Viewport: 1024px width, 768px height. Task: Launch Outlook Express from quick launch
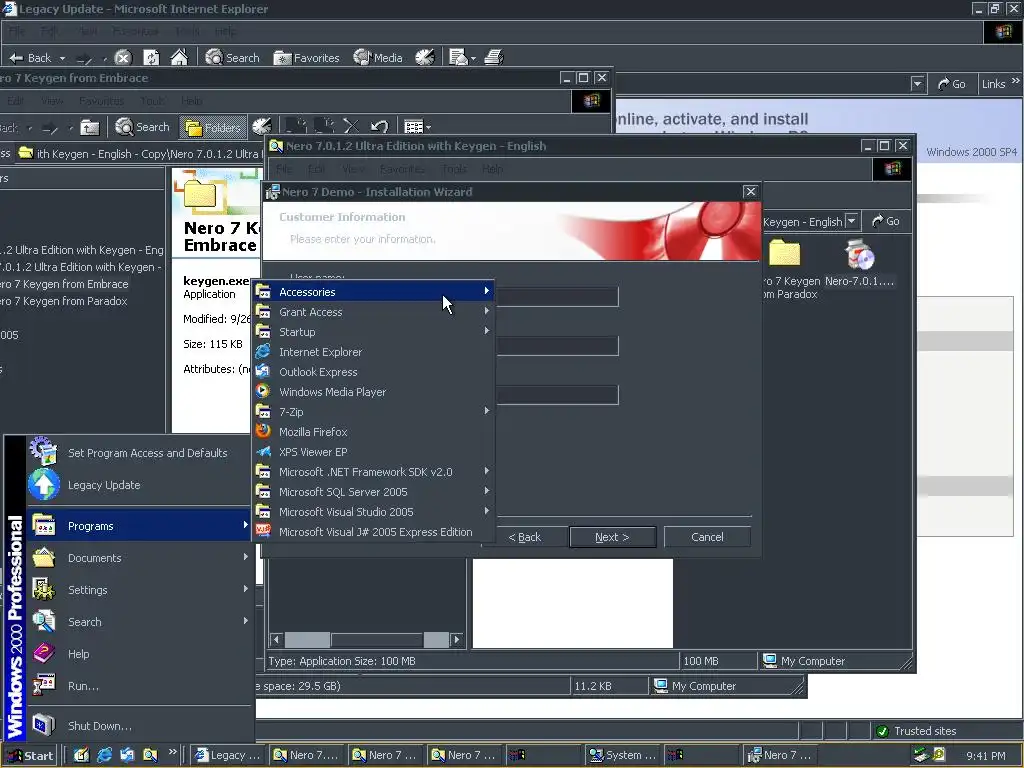[127, 755]
